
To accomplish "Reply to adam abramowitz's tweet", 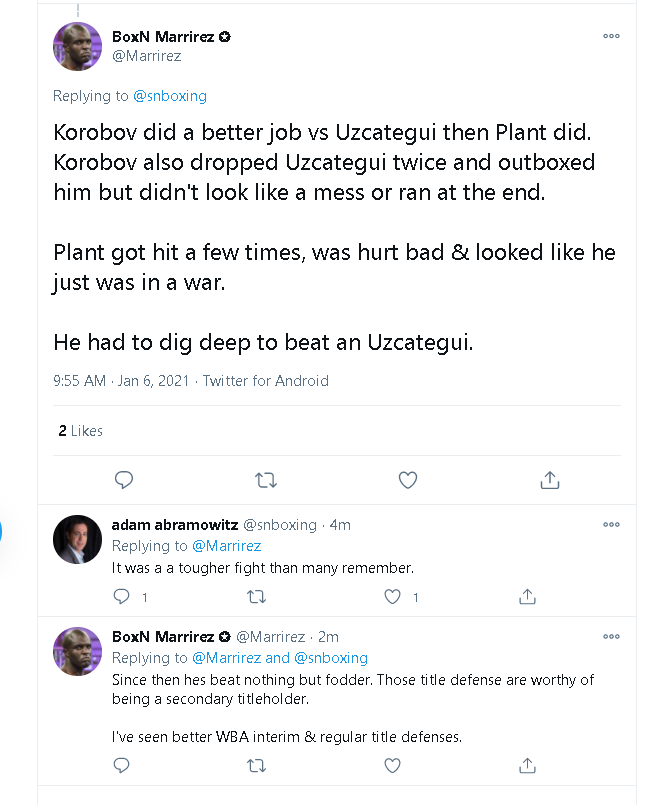I will coord(122,596).
